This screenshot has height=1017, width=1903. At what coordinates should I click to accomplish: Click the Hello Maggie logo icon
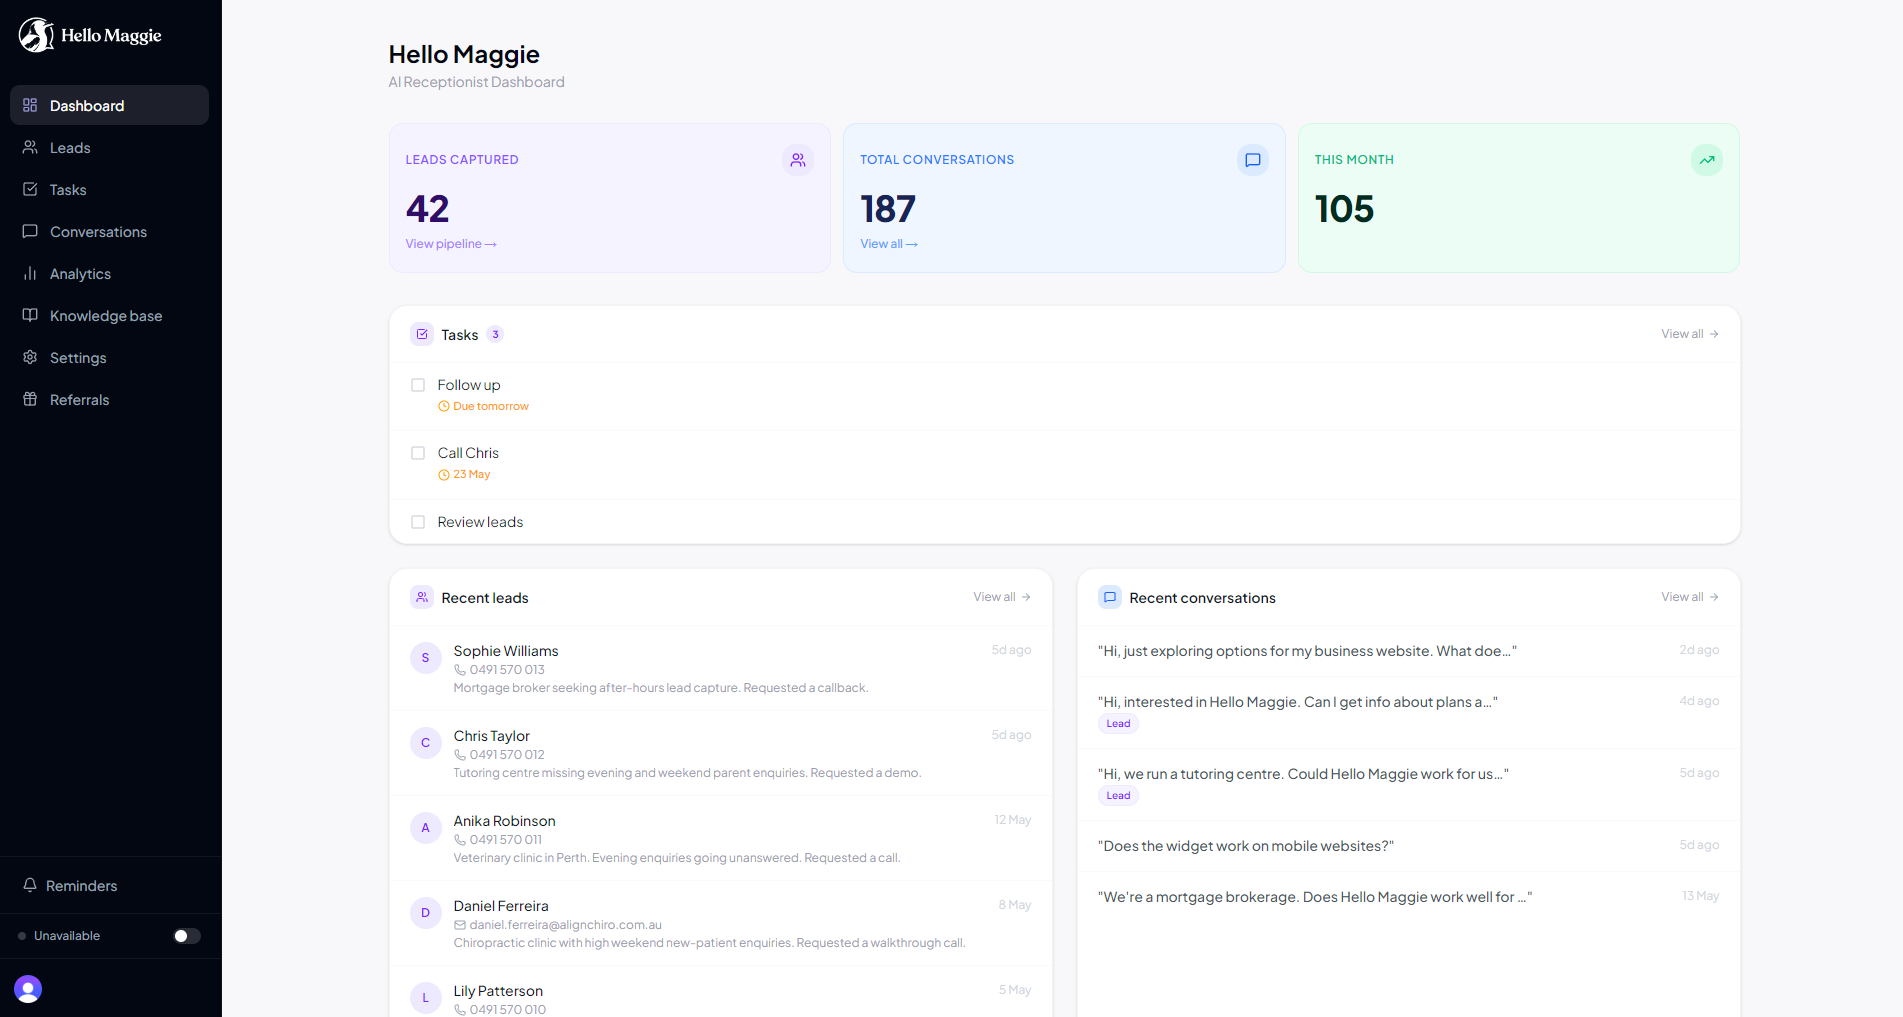[x=36, y=35]
